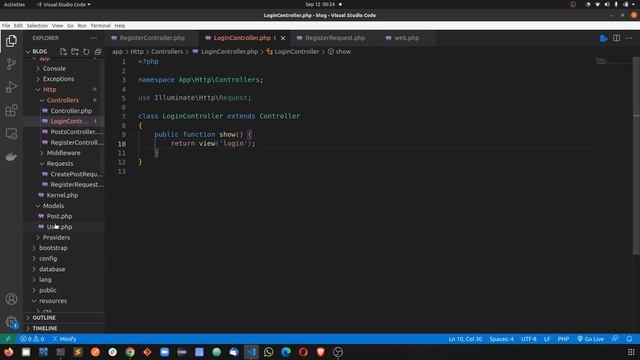This screenshot has width=640, height=360.
Task: Change indentation via Spaces: 4
Action: click(x=502, y=339)
